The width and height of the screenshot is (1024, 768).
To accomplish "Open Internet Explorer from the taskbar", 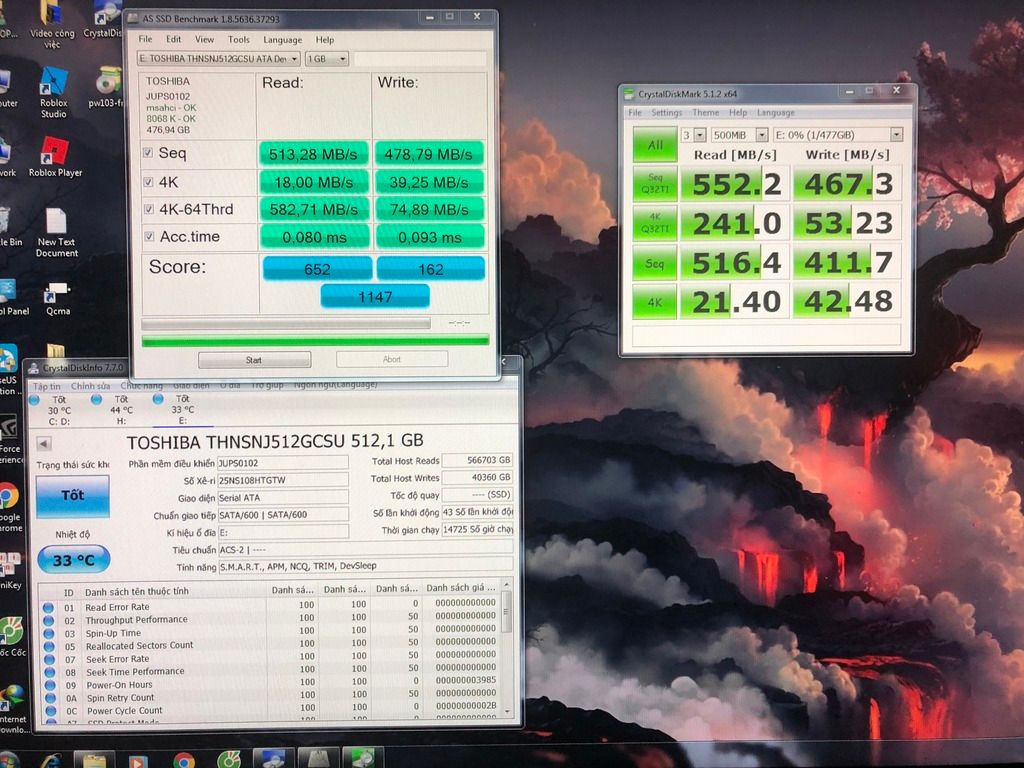I will (x=50, y=760).
